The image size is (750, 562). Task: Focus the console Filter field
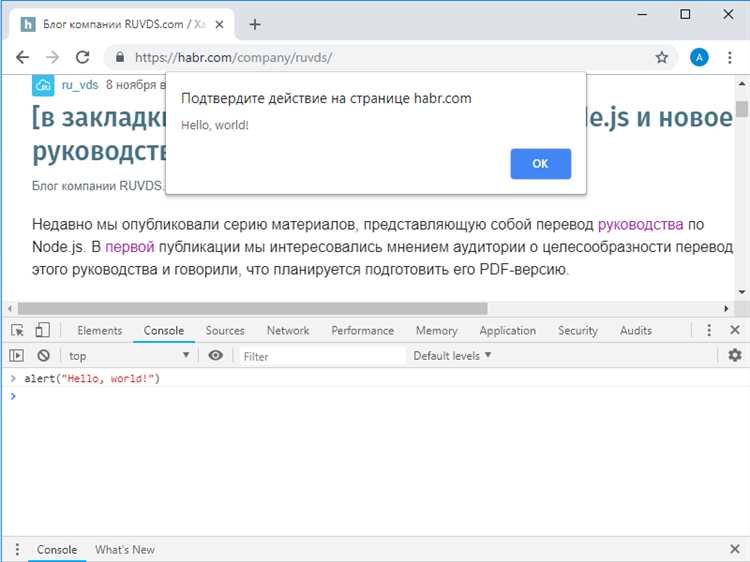[x=321, y=356]
